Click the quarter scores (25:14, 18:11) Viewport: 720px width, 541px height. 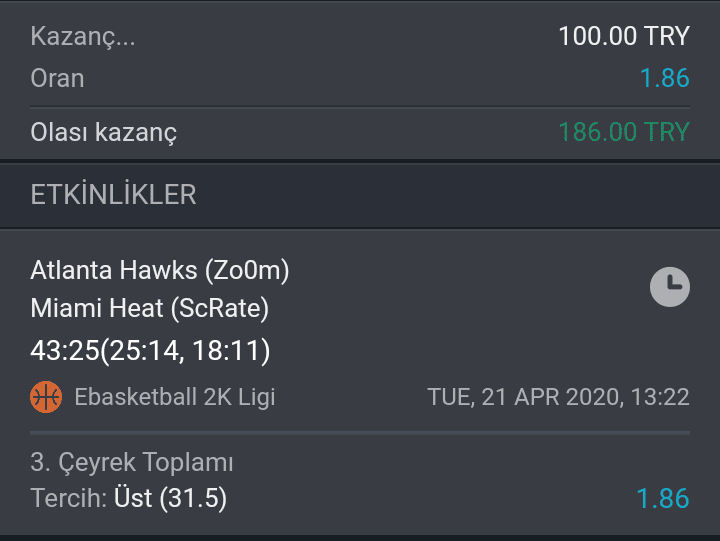185,351
